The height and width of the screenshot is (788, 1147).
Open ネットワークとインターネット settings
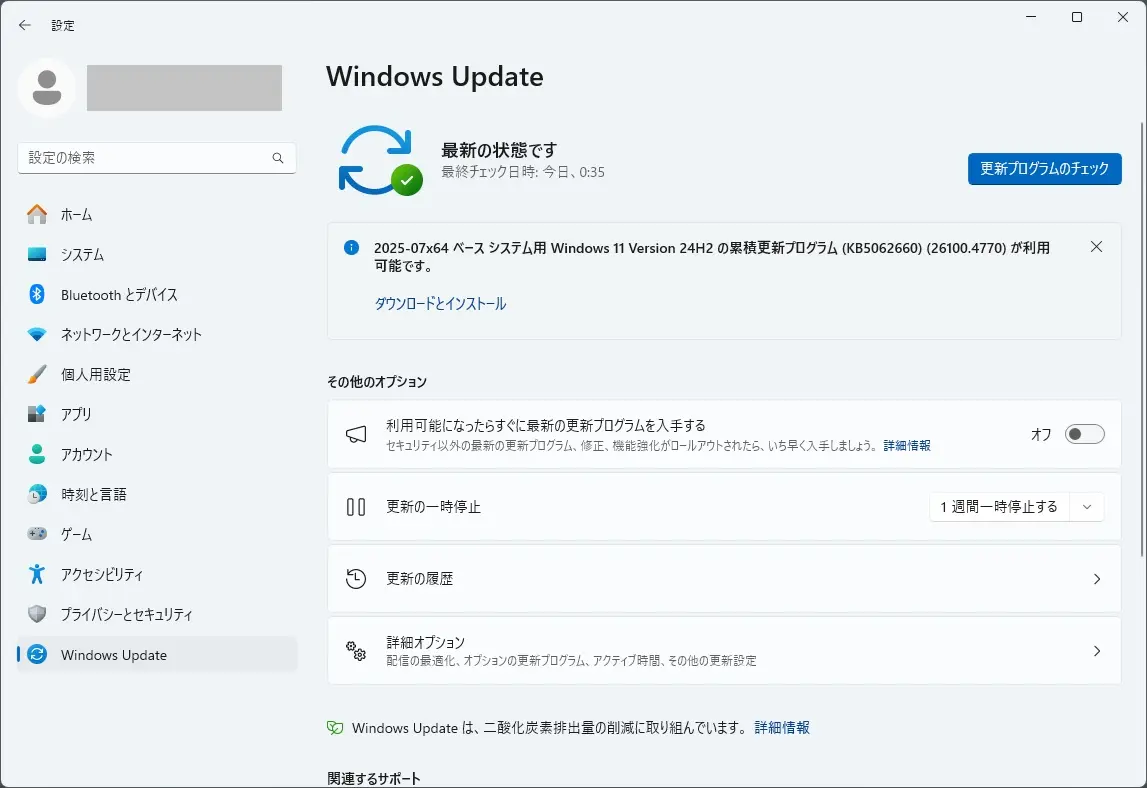(157, 334)
